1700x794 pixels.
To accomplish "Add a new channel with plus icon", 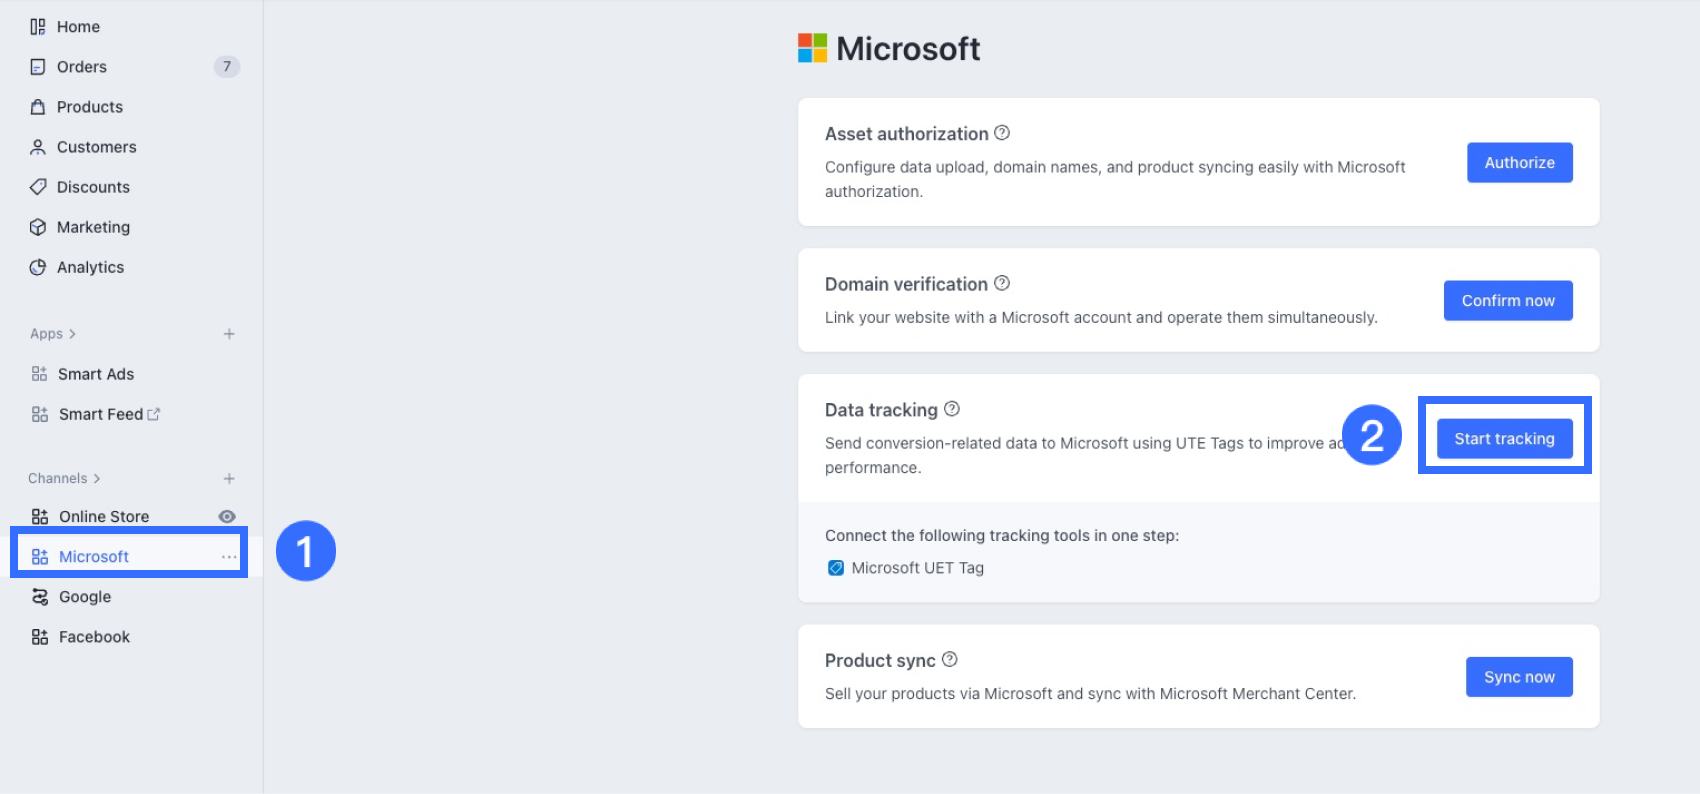I will [x=229, y=478].
